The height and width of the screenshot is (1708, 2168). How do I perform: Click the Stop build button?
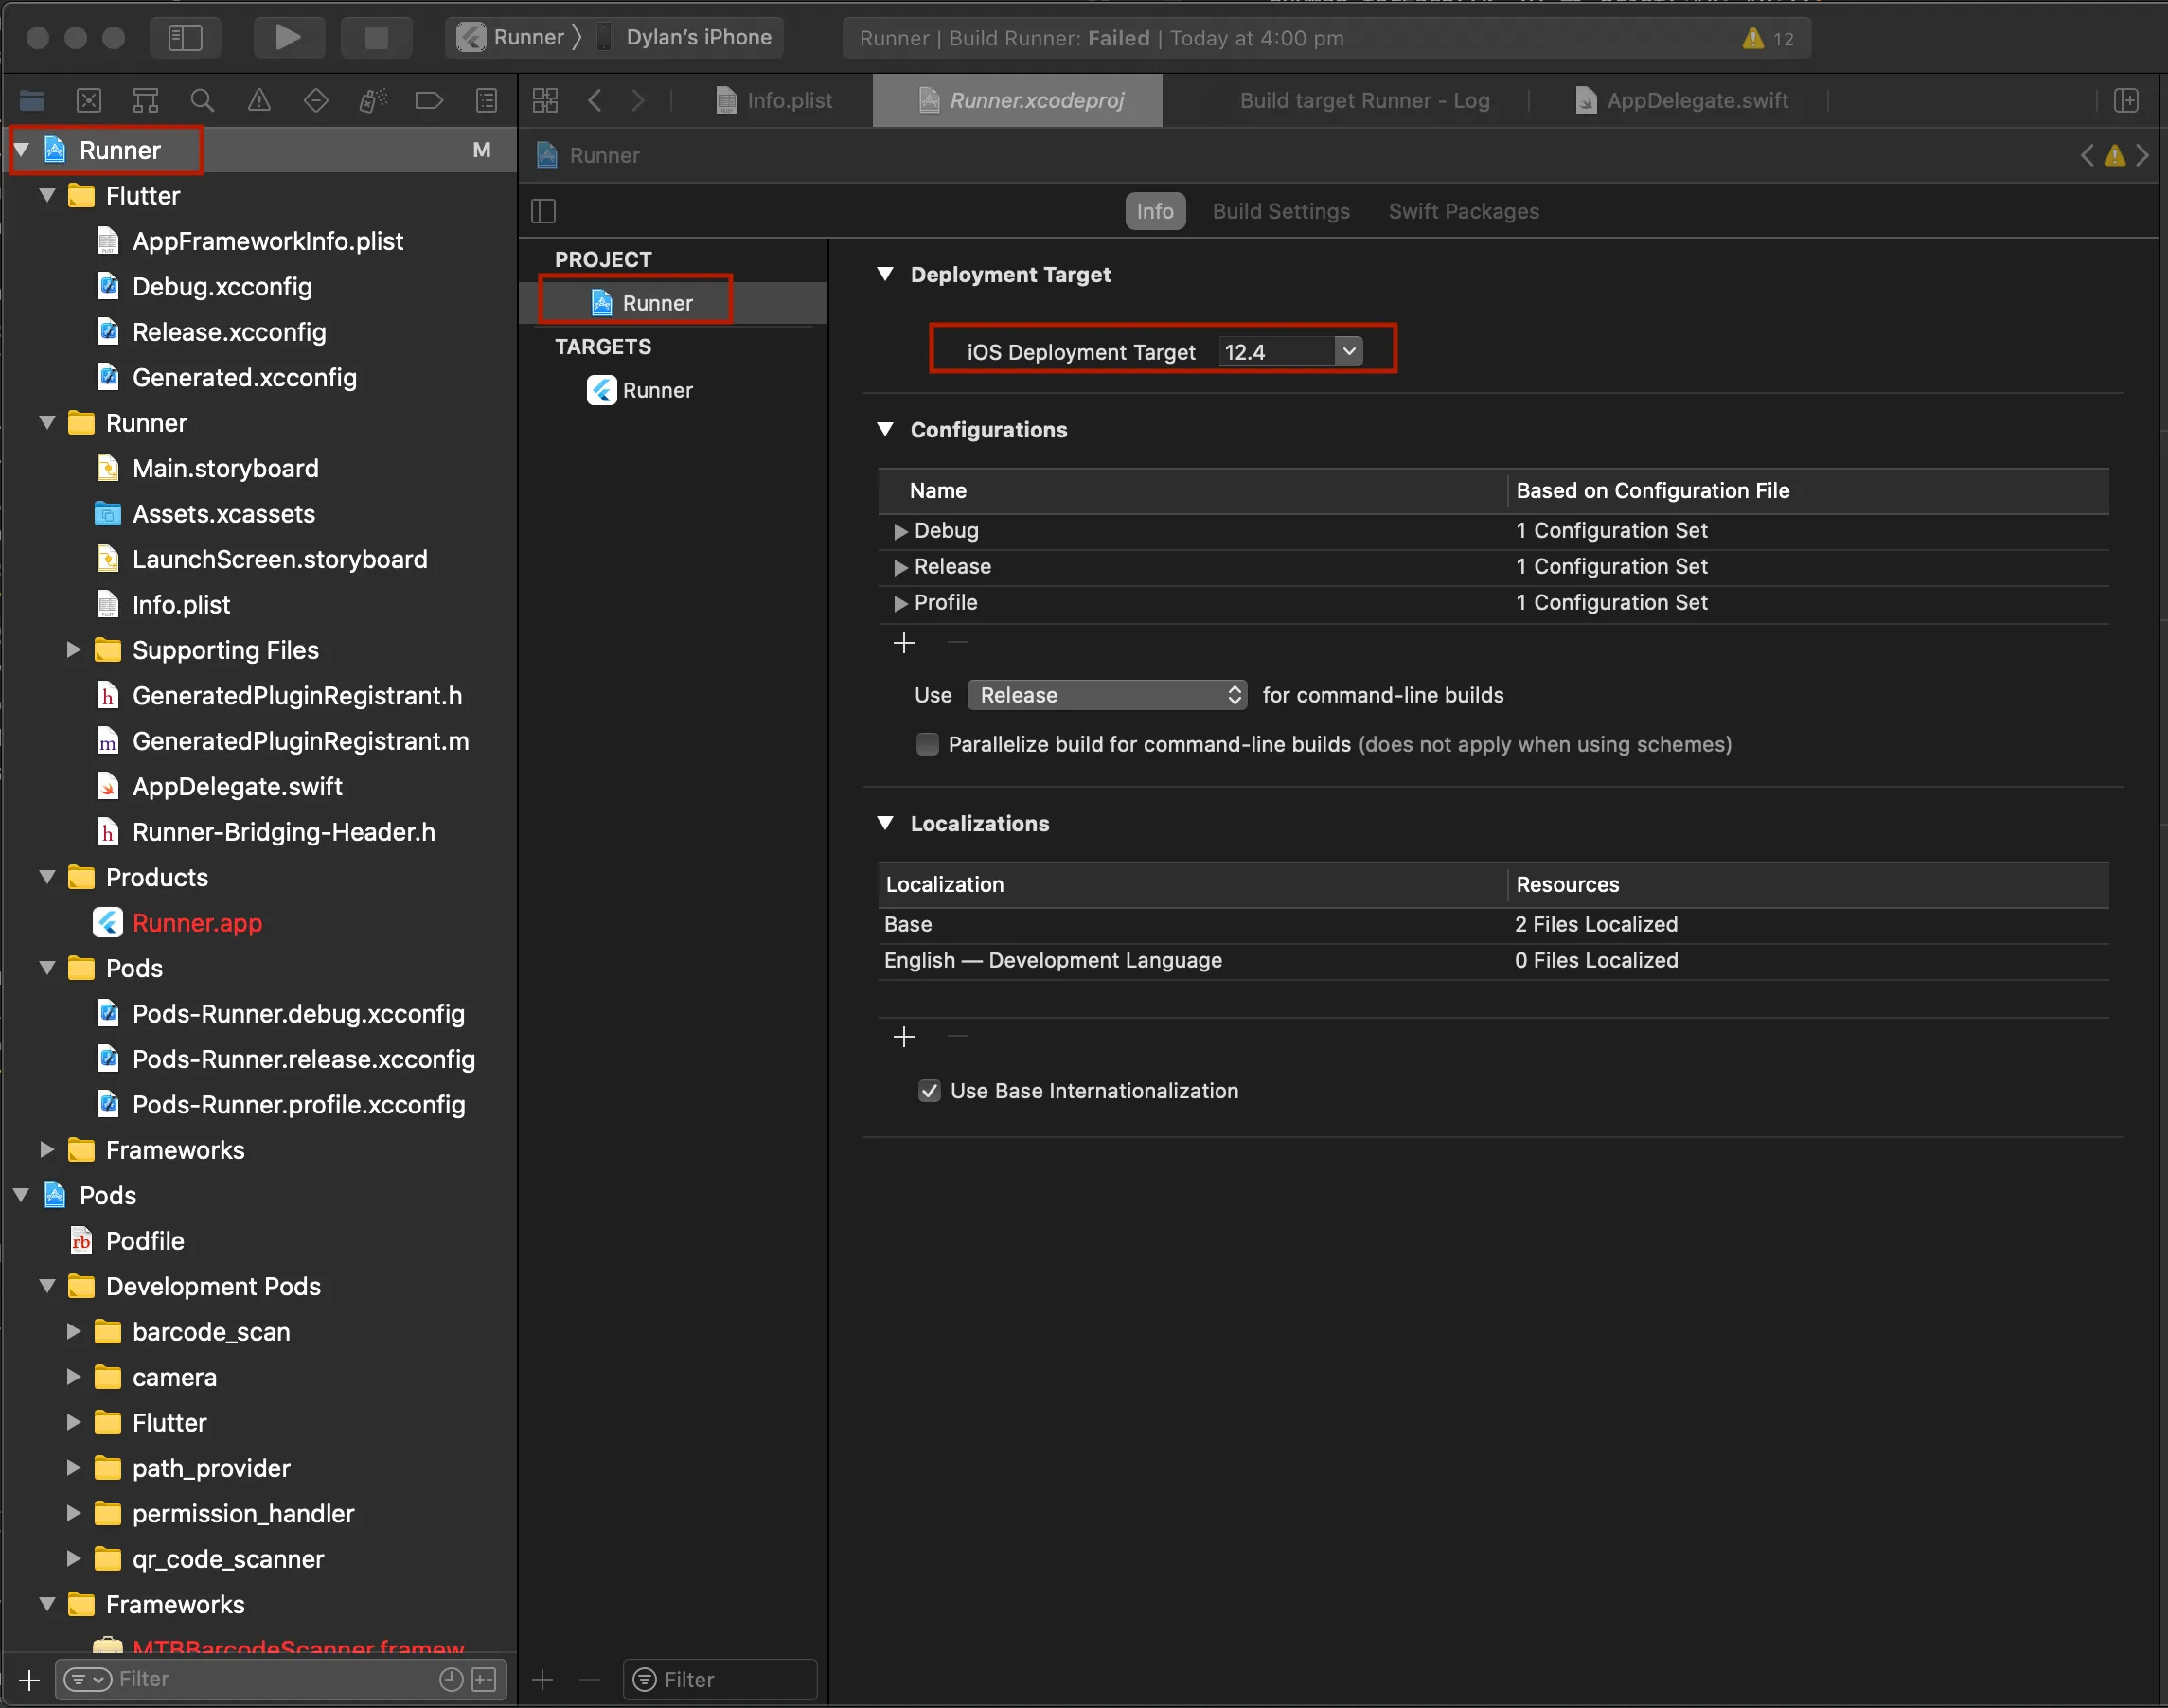pos(376,38)
